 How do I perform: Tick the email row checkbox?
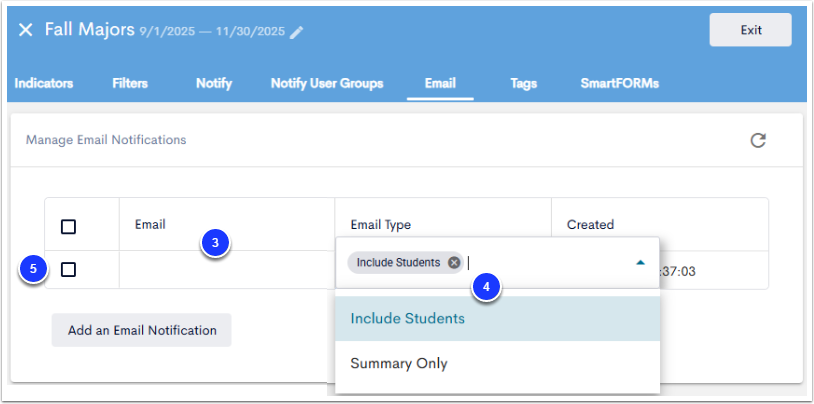[x=69, y=270]
